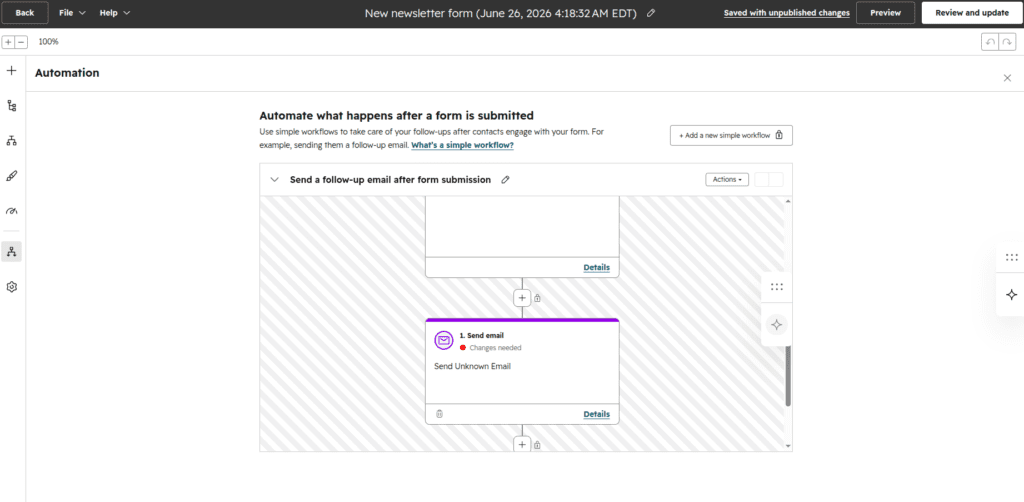This screenshot has width=1024, height=502.
Task: Click the undo arrow
Action: [x=990, y=42]
